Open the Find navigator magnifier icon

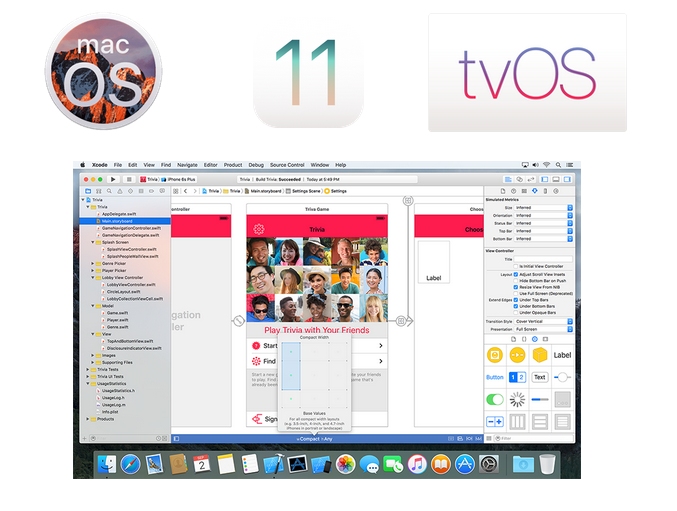109,191
